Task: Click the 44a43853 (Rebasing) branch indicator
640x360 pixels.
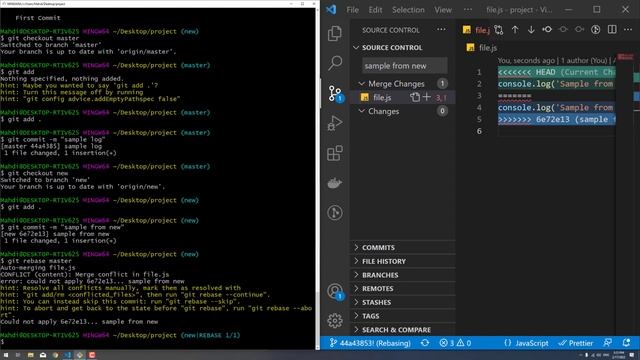Action: (x=370, y=343)
